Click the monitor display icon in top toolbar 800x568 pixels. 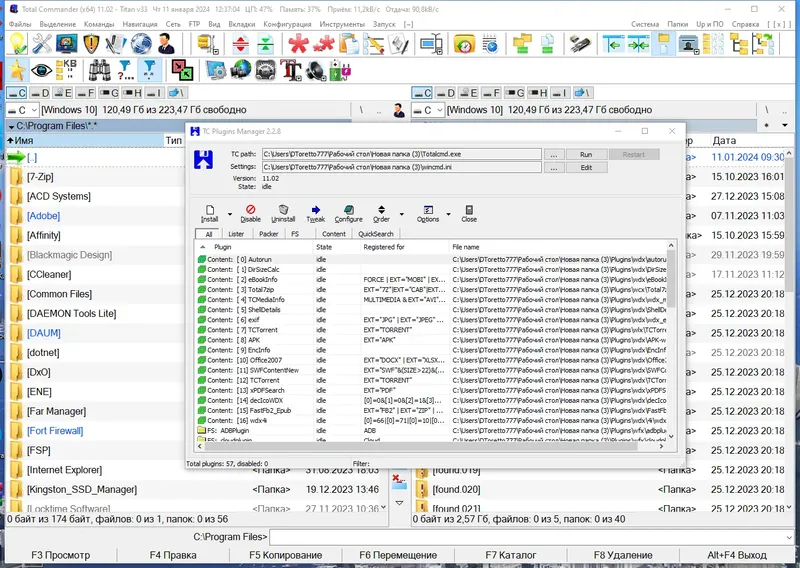click(x=66, y=43)
